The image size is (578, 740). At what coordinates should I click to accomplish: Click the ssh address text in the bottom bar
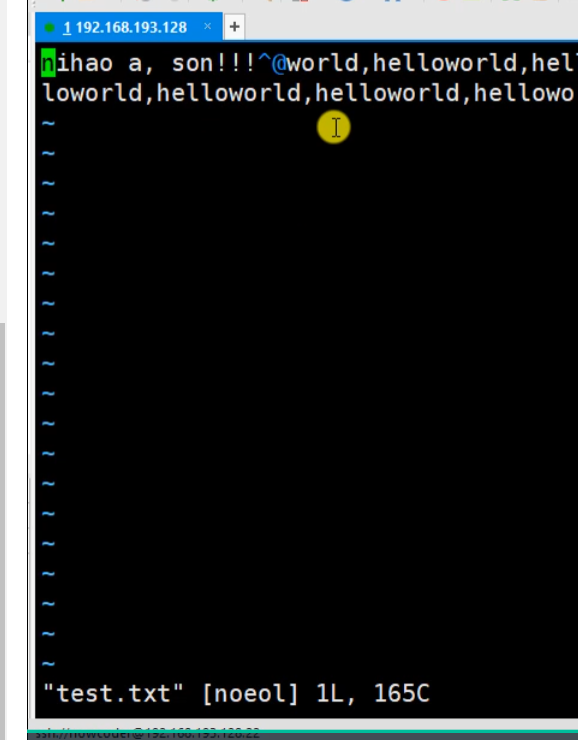pos(147,733)
